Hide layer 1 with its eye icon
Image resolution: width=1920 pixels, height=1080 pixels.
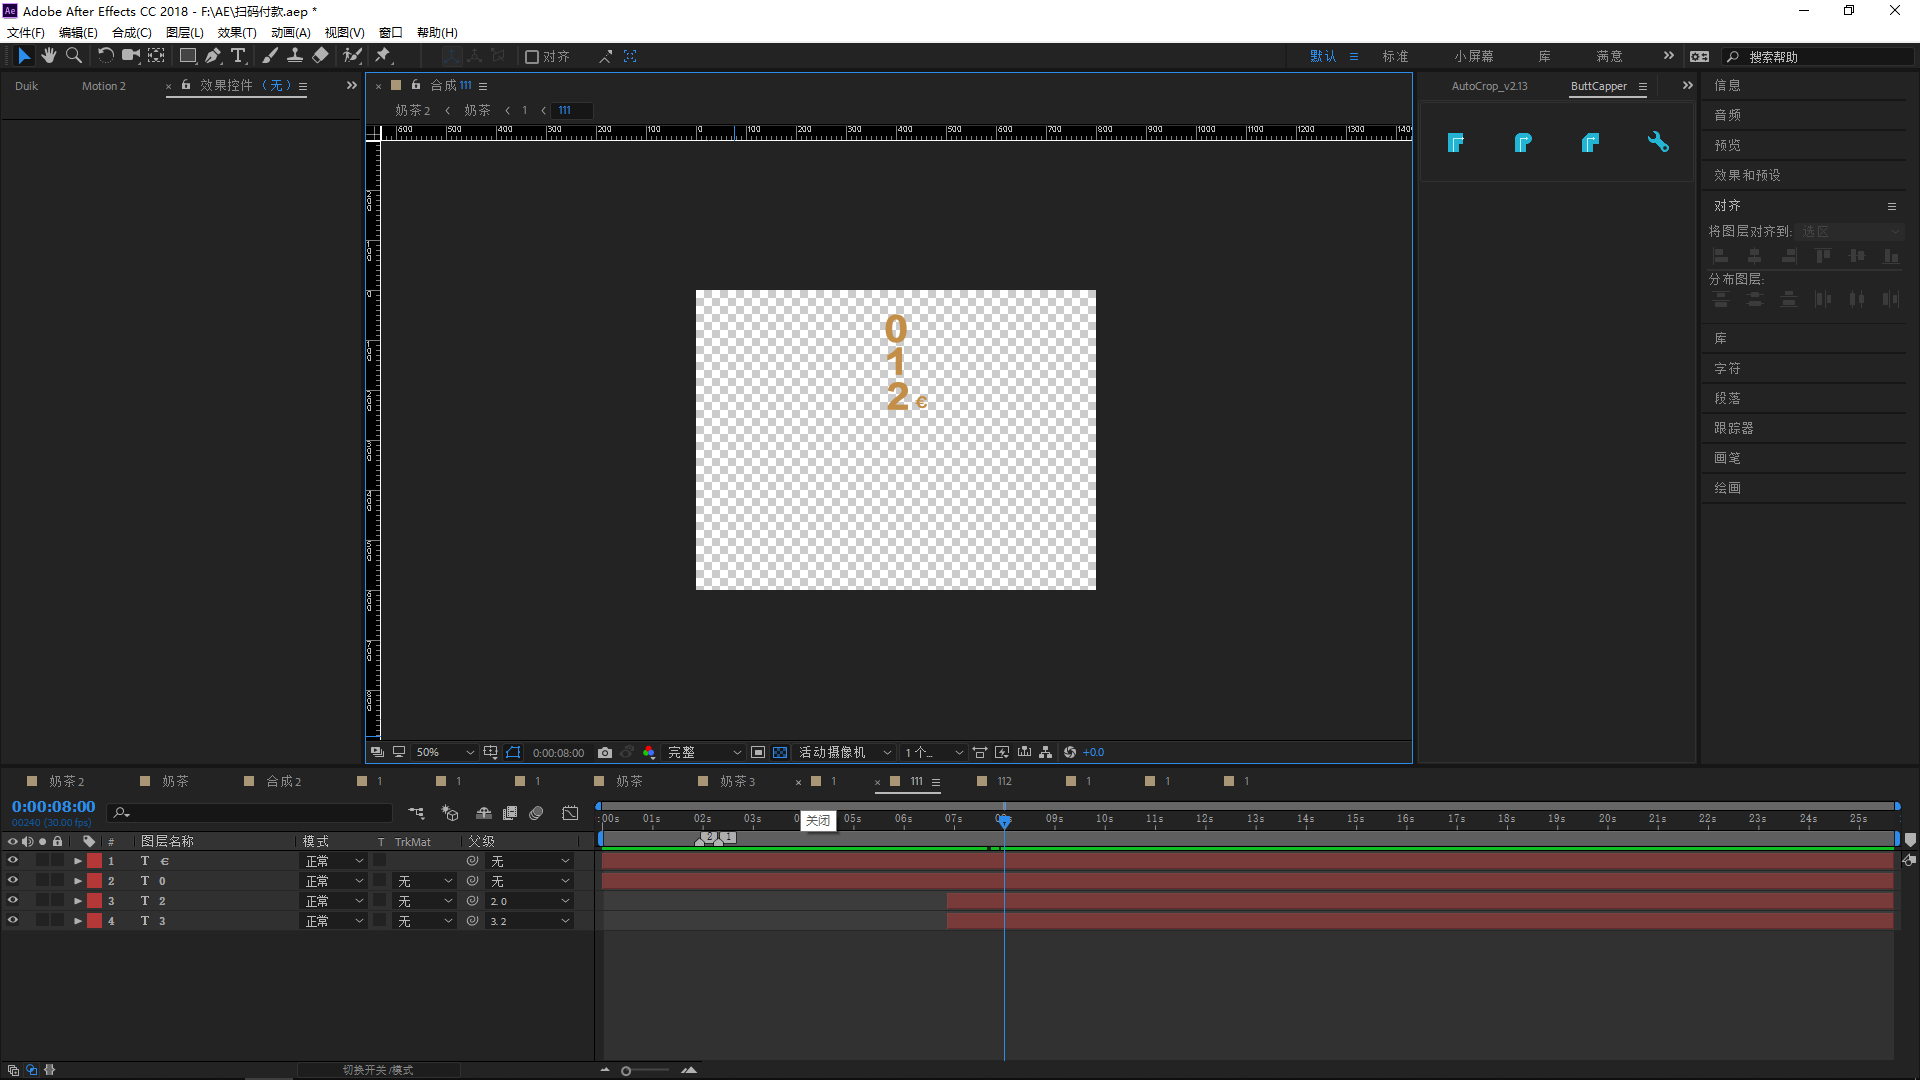[x=13, y=860]
